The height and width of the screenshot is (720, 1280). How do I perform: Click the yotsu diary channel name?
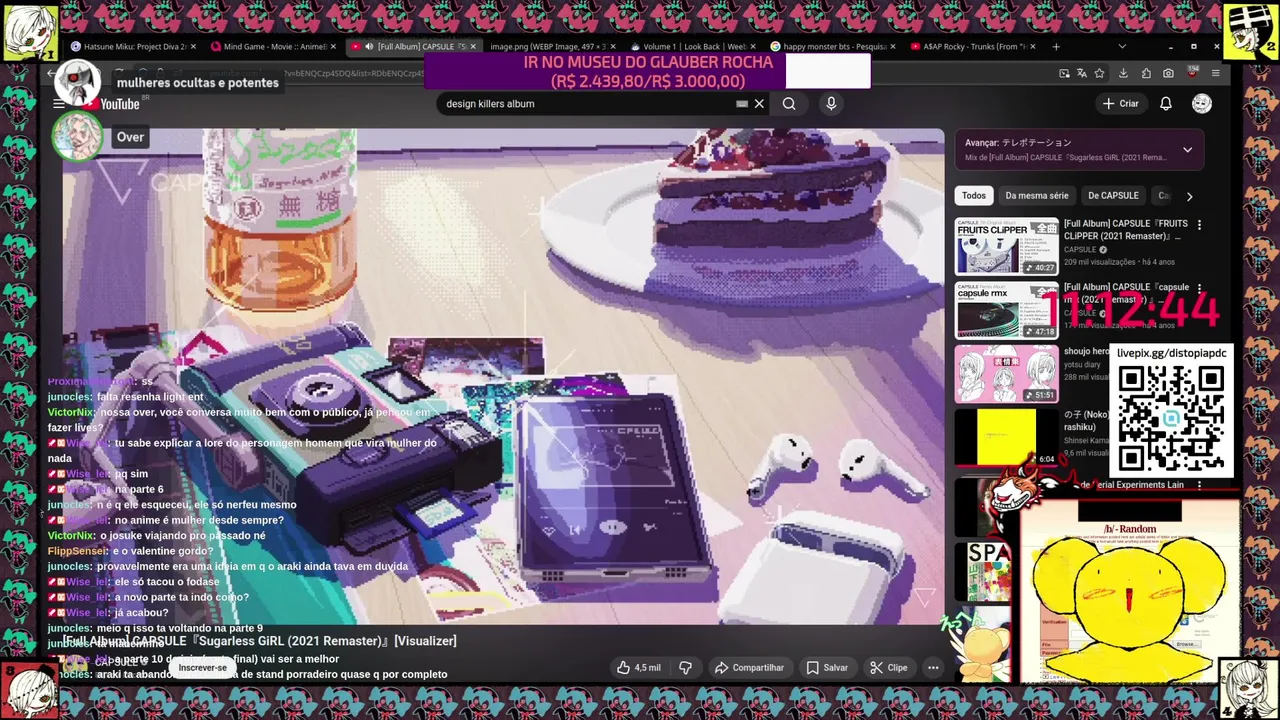(x=1085, y=365)
